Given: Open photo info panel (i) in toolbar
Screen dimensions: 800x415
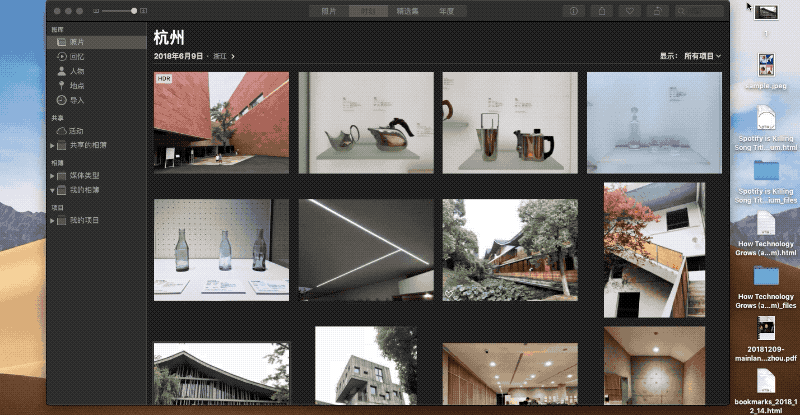Looking at the screenshot, I should [573, 11].
